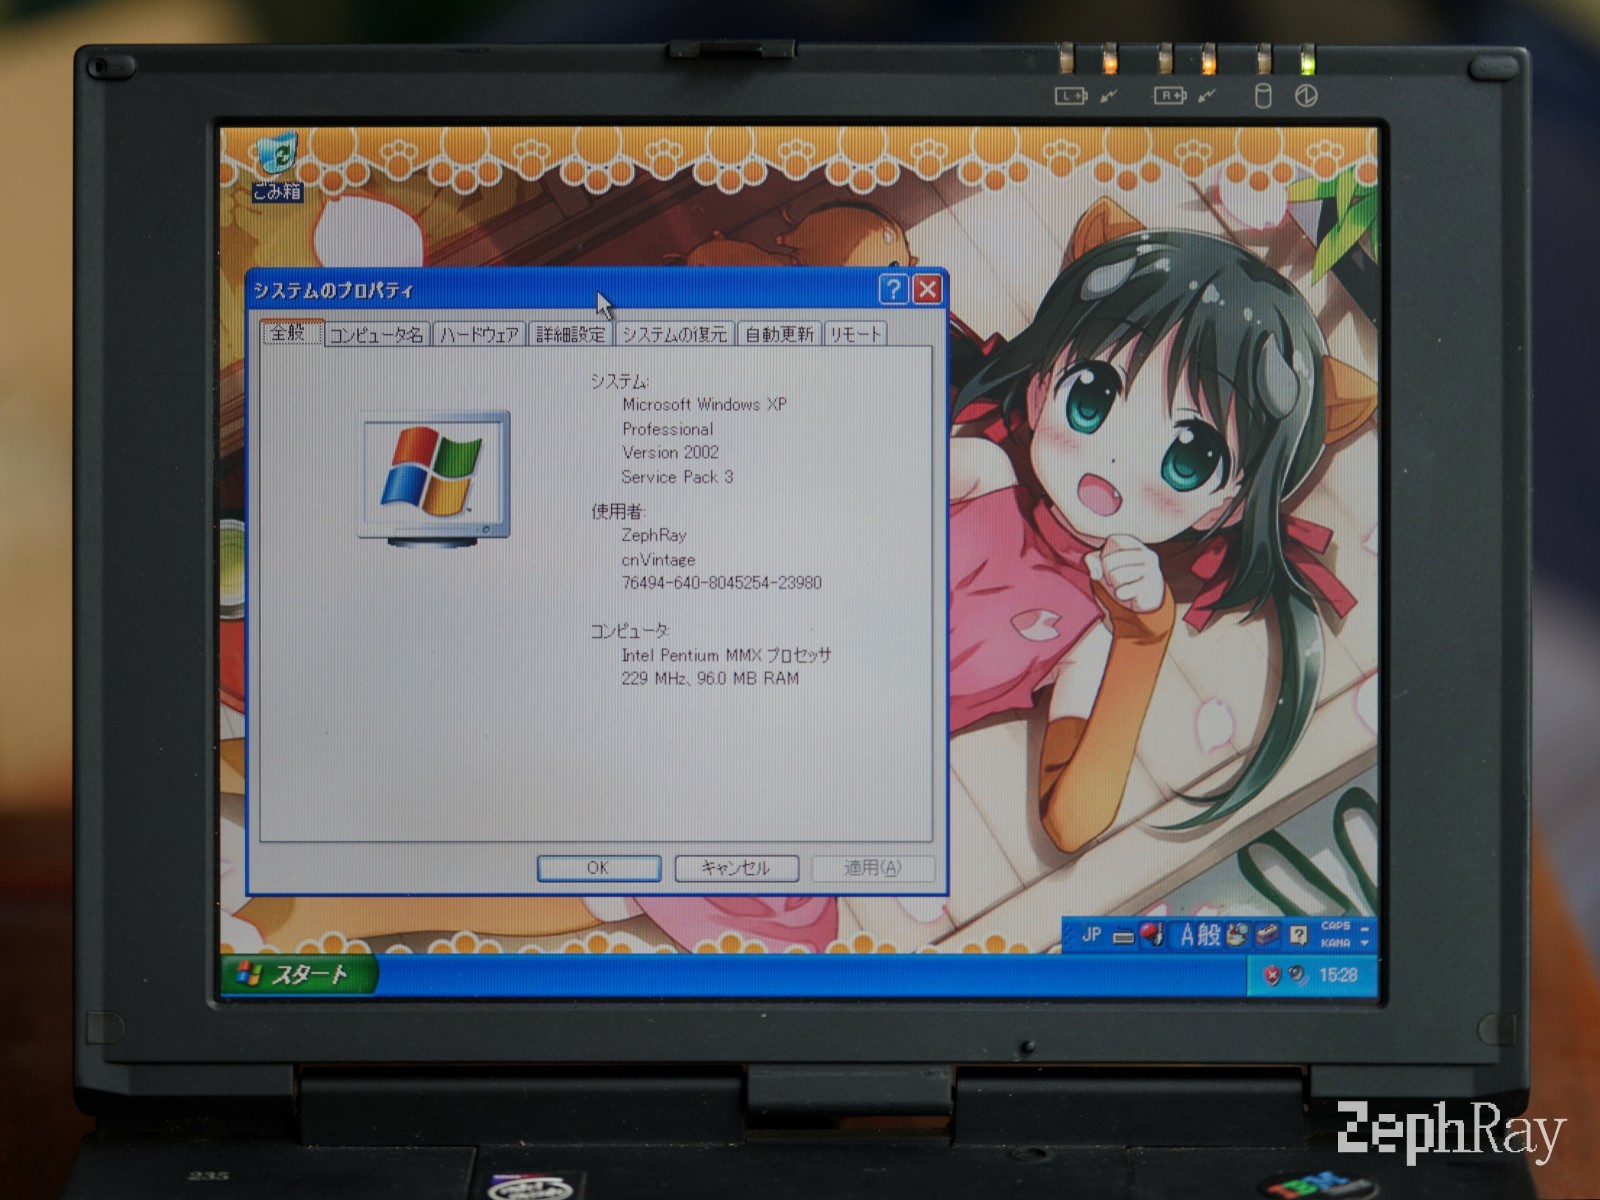Switch to the コンピュータ名 tab
This screenshot has width=1600, height=1200.
click(377, 335)
